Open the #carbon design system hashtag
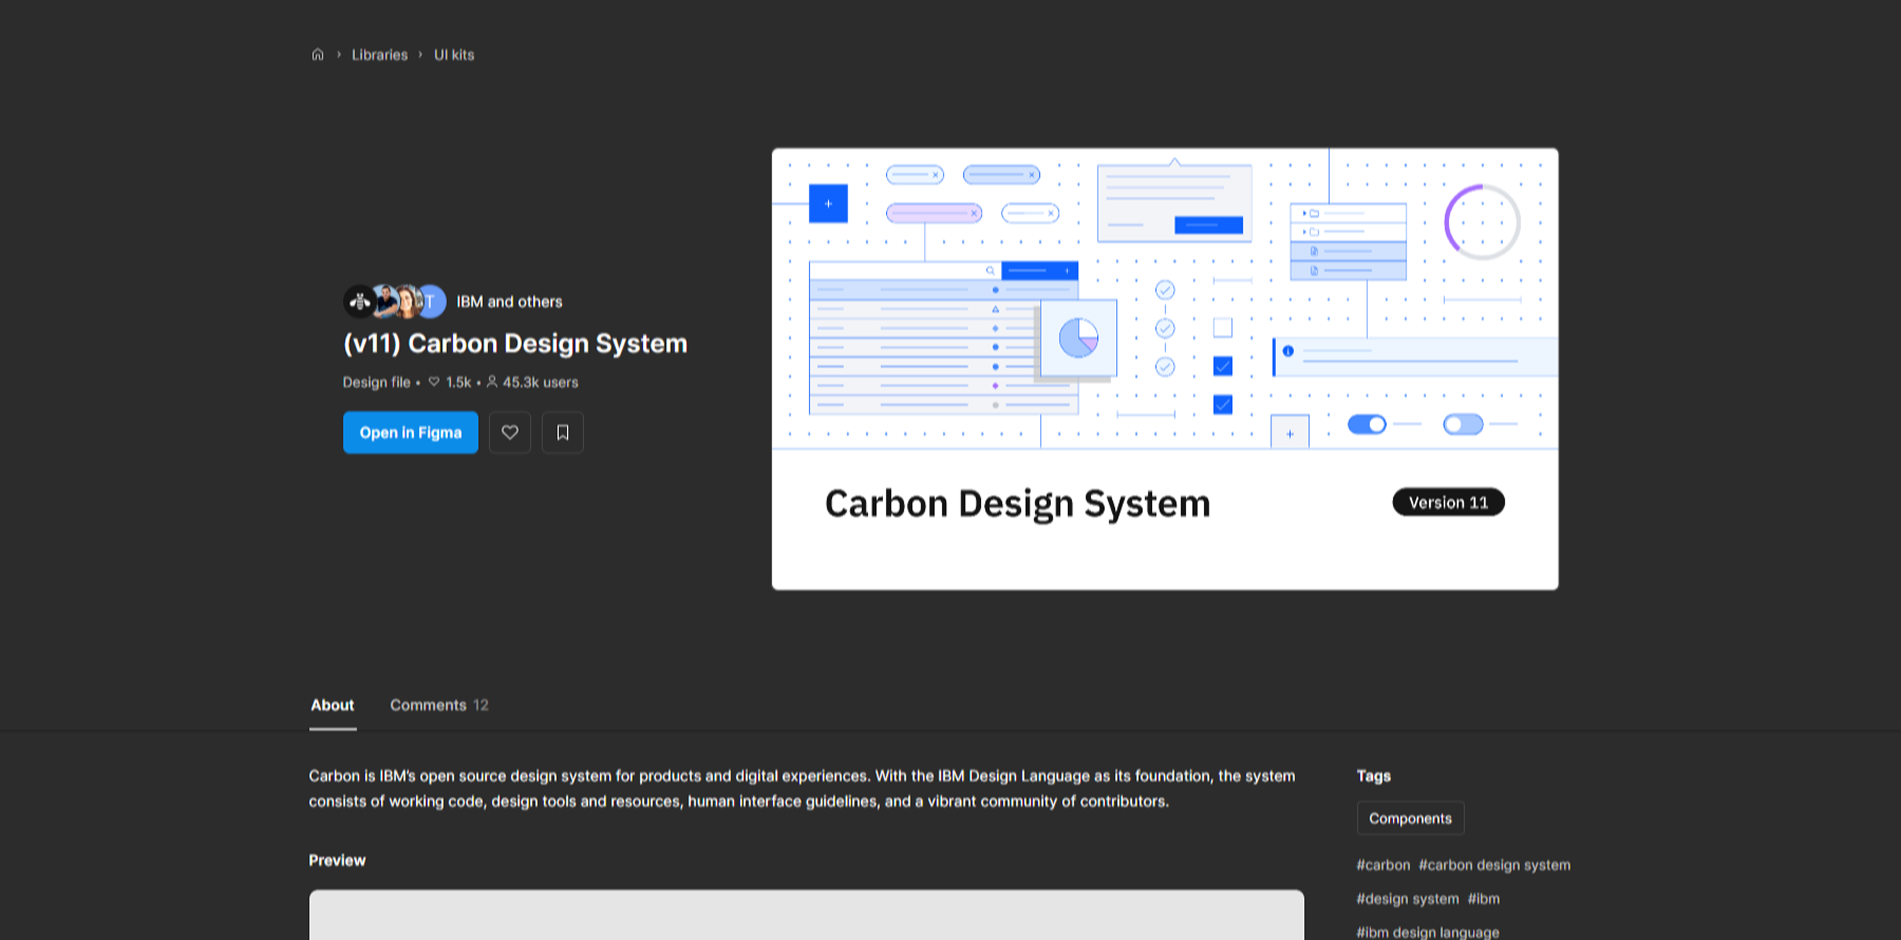This screenshot has height=940, width=1901. click(1494, 865)
